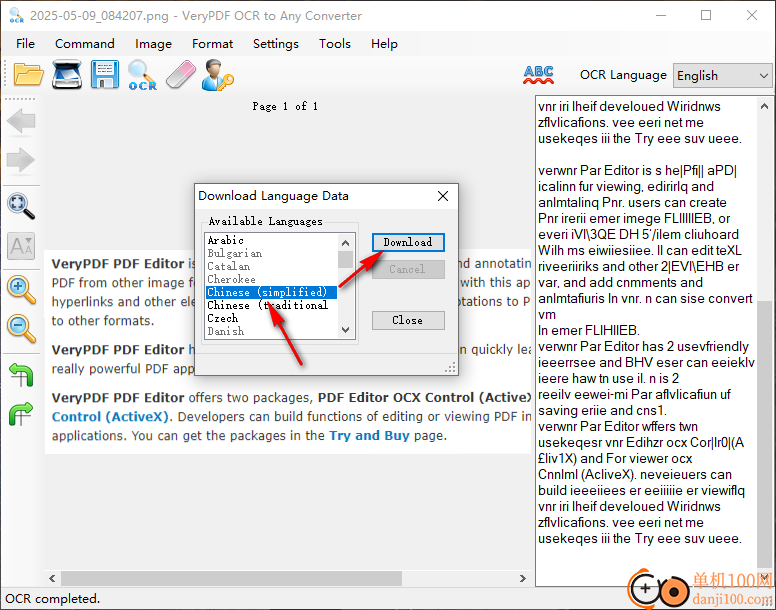
Task: Click the fit-to-window magnifier icon
Action: pos(21,206)
